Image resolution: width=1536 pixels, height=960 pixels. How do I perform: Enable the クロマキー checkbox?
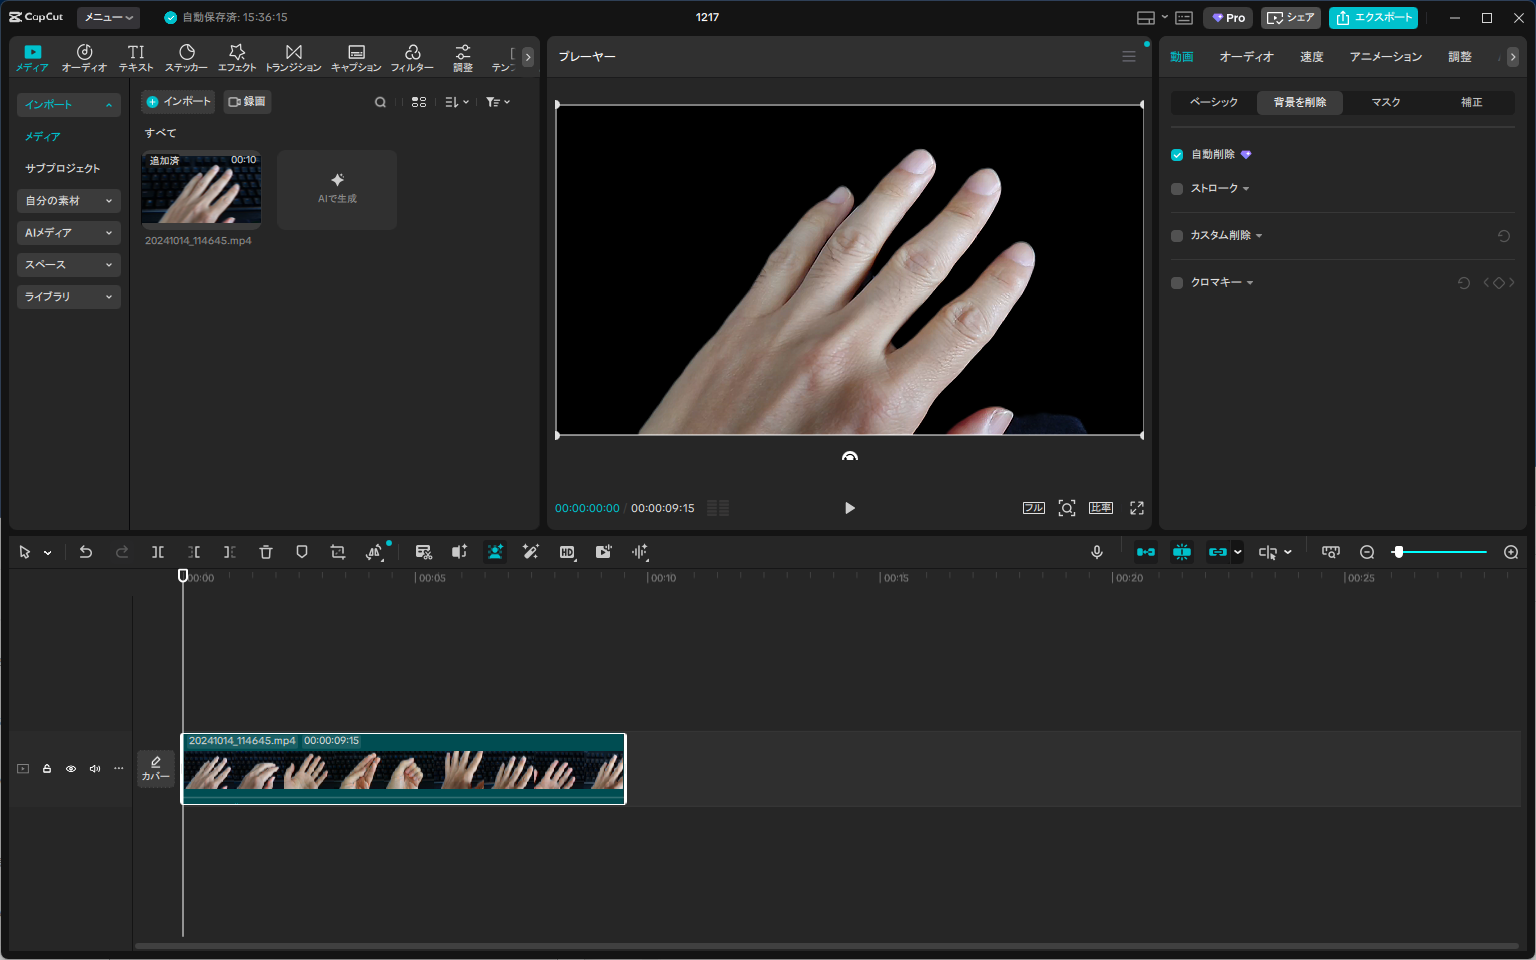click(1176, 282)
